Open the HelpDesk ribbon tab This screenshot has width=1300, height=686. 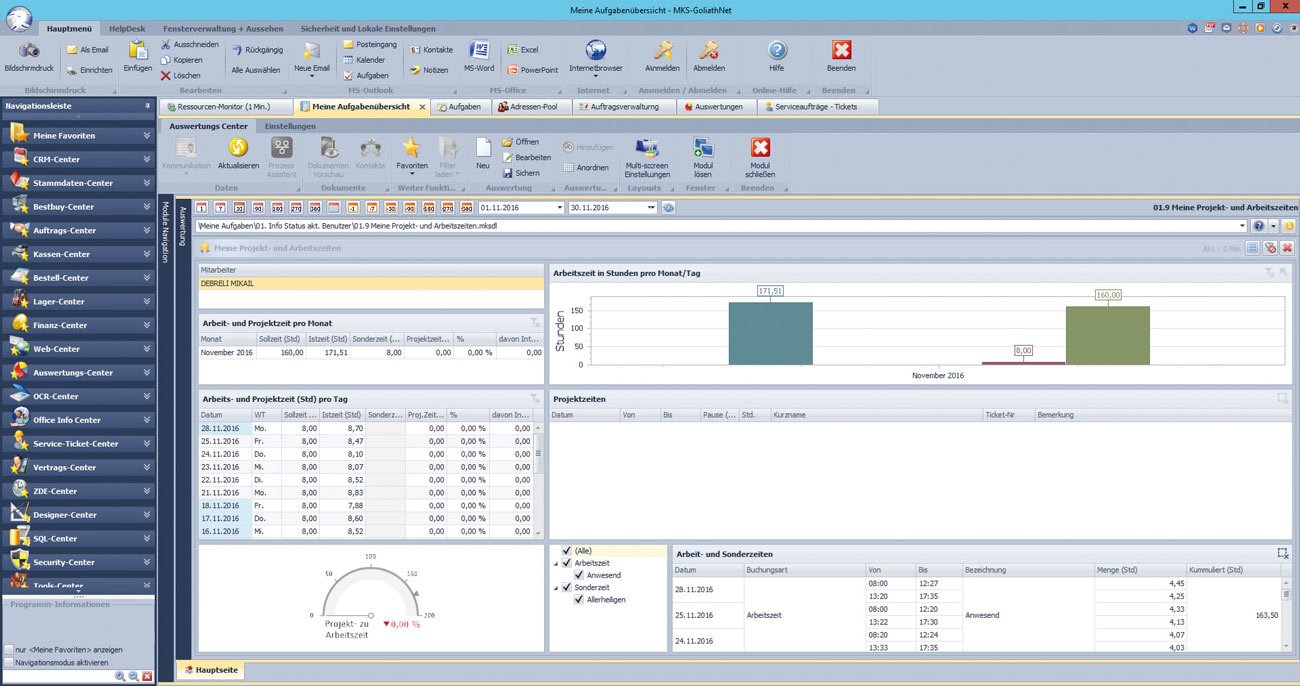(126, 29)
